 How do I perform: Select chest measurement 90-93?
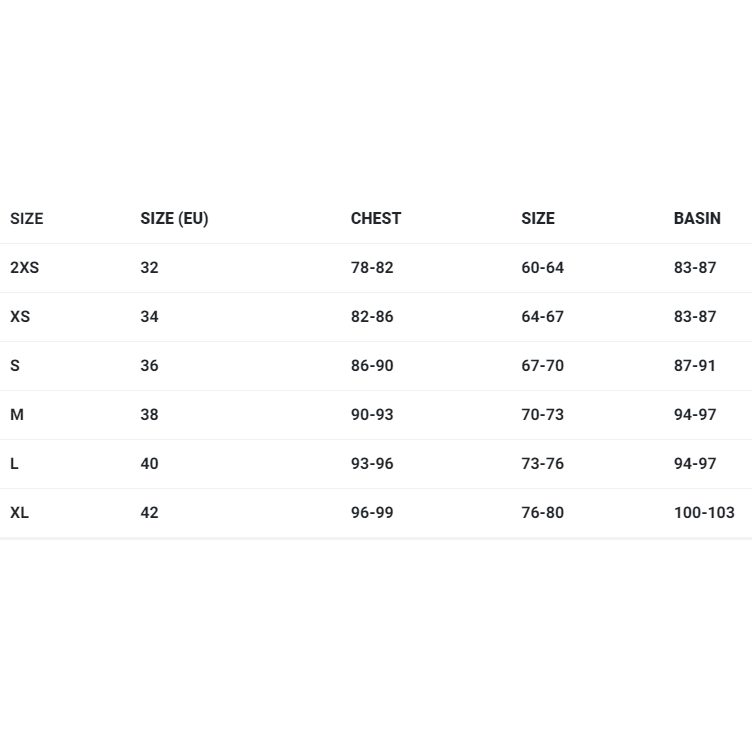[372, 414]
